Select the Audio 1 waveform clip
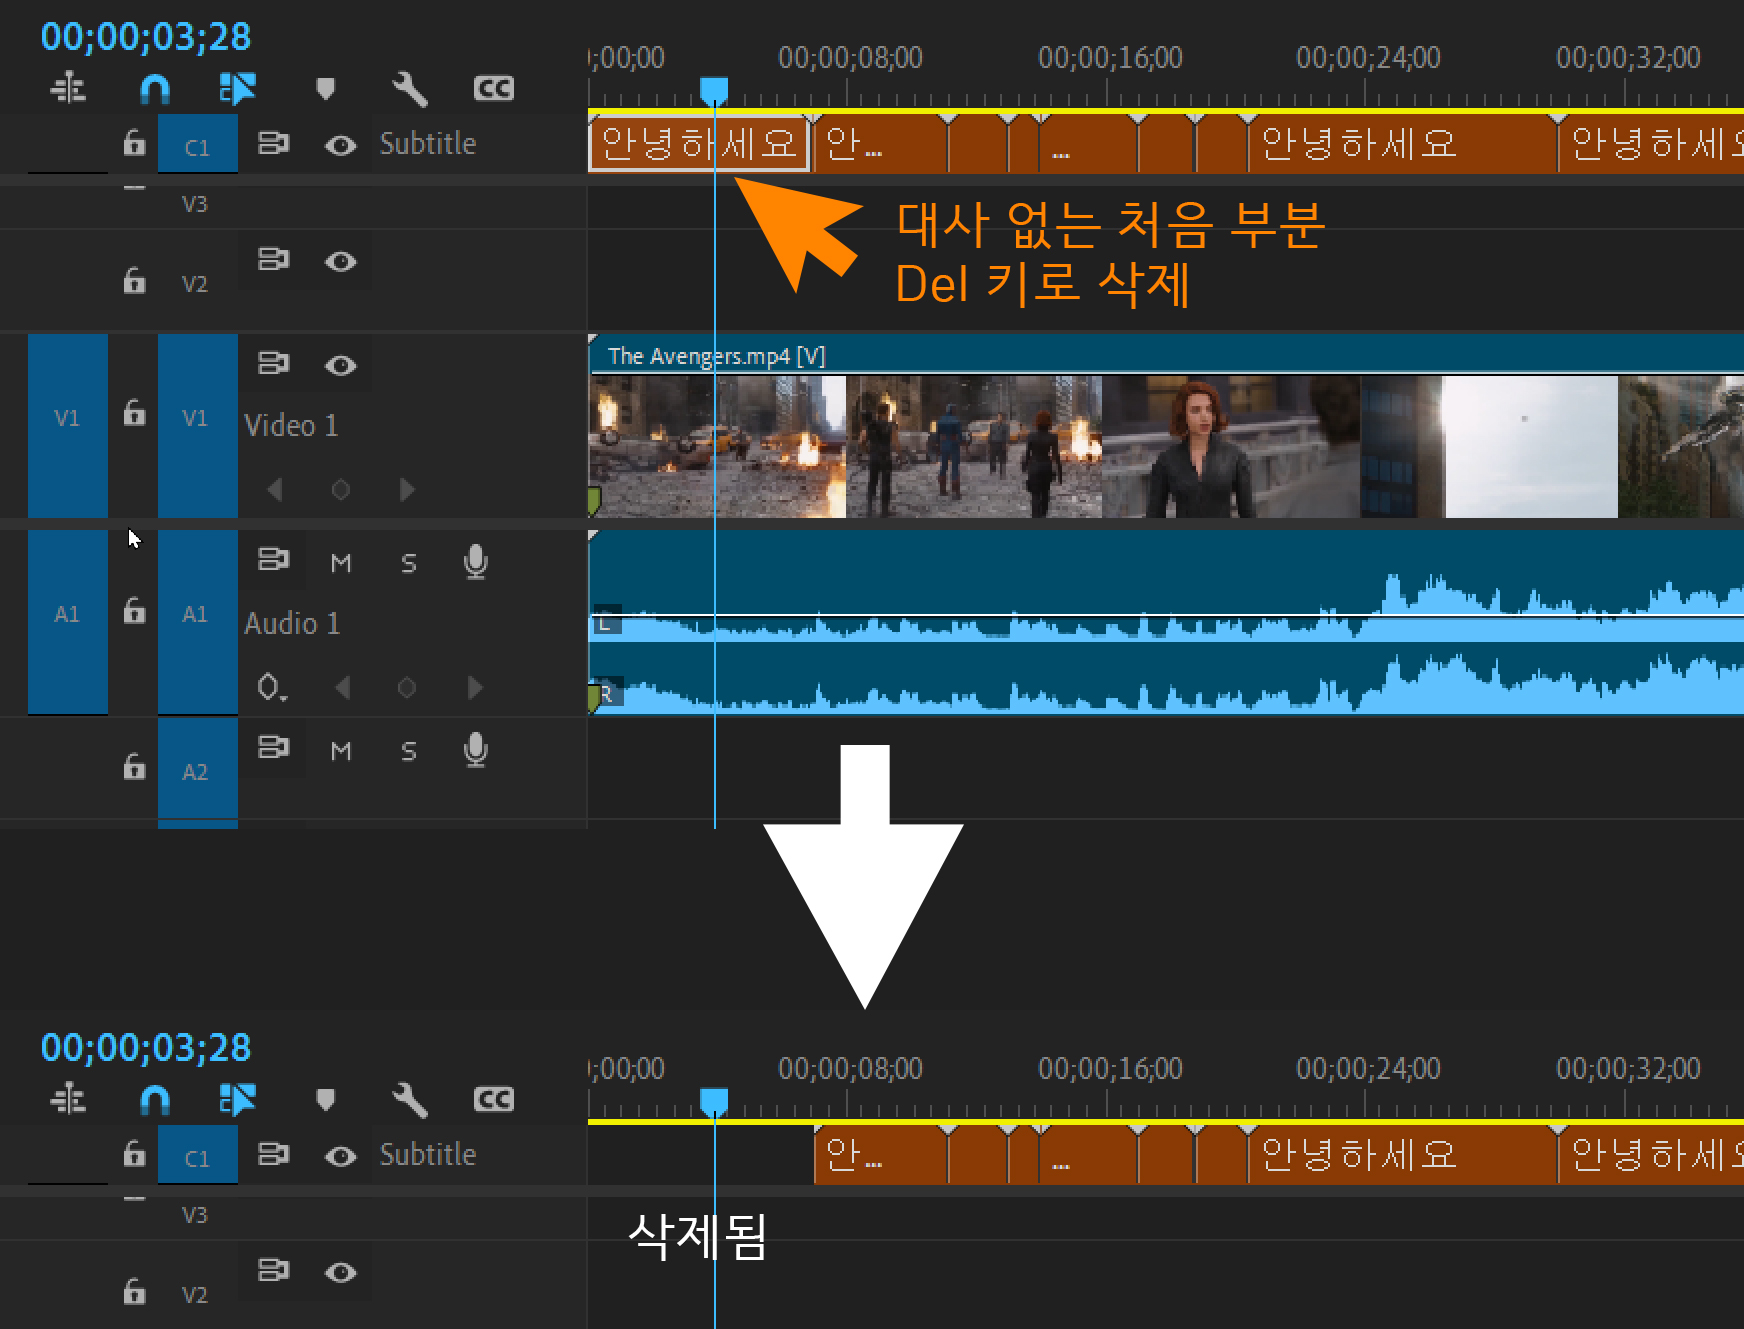 pos(1166,622)
